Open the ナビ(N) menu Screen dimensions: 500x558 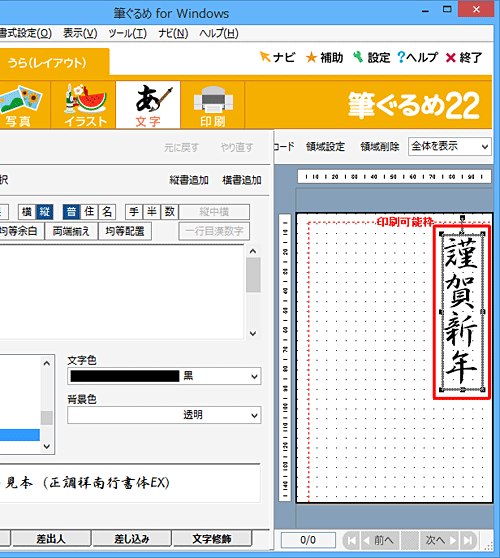173,33
